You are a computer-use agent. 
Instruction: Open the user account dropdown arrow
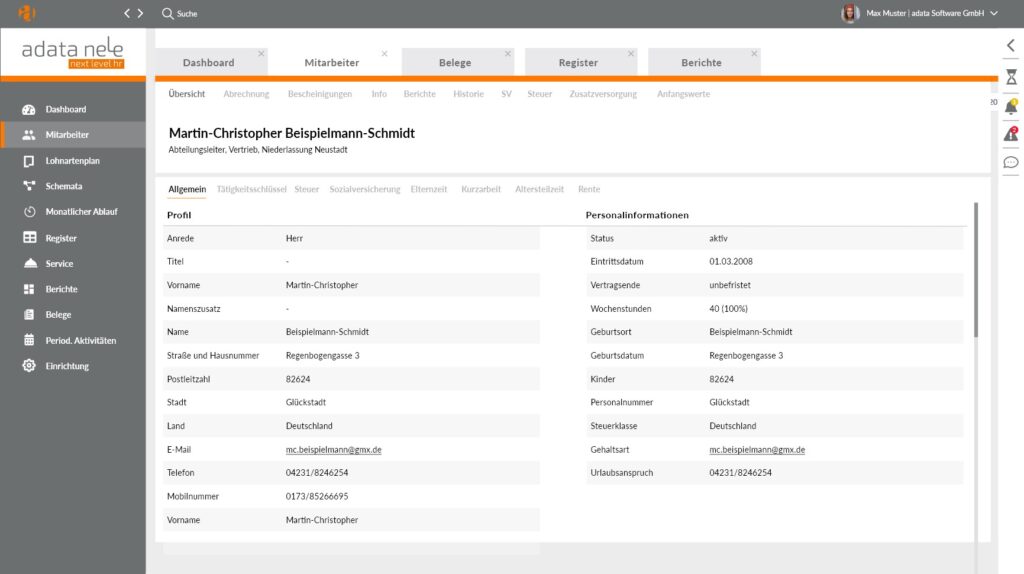click(x=994, y=13)
